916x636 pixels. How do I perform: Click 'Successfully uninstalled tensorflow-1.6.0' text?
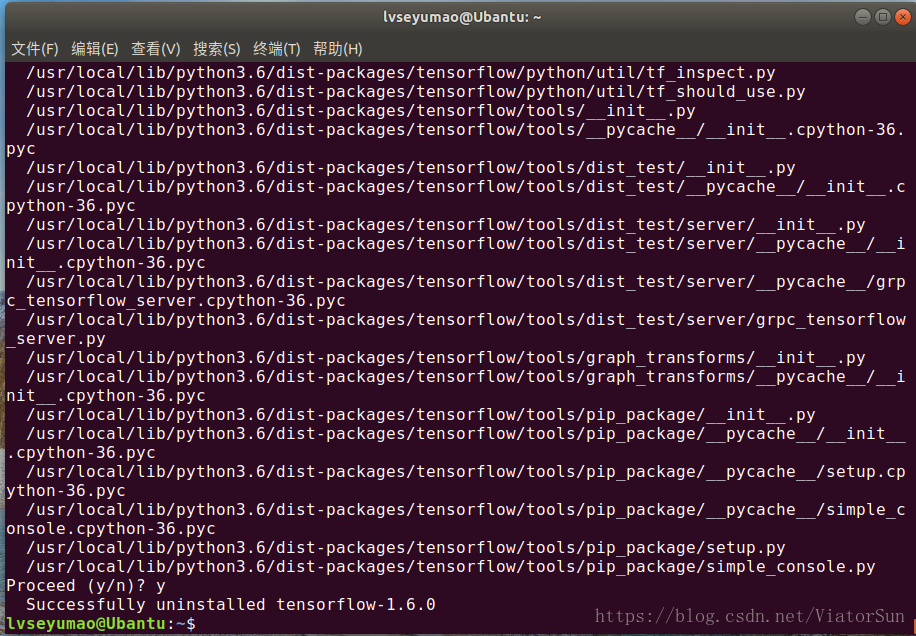click(231, 604)
